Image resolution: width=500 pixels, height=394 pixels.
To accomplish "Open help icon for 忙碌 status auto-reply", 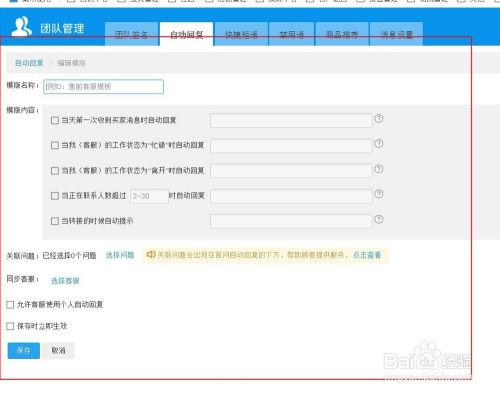I will (x=379, y=143).
